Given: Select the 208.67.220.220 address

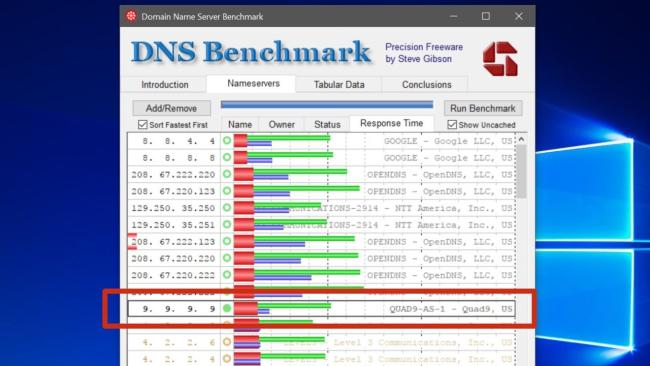Looking at the screenshot, I should [173, 258].
